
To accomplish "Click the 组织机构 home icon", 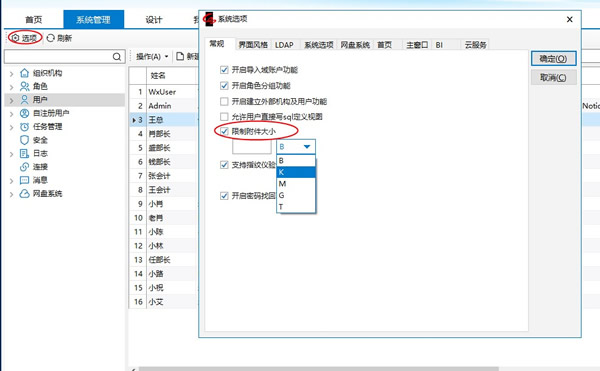I will point(24,73).
